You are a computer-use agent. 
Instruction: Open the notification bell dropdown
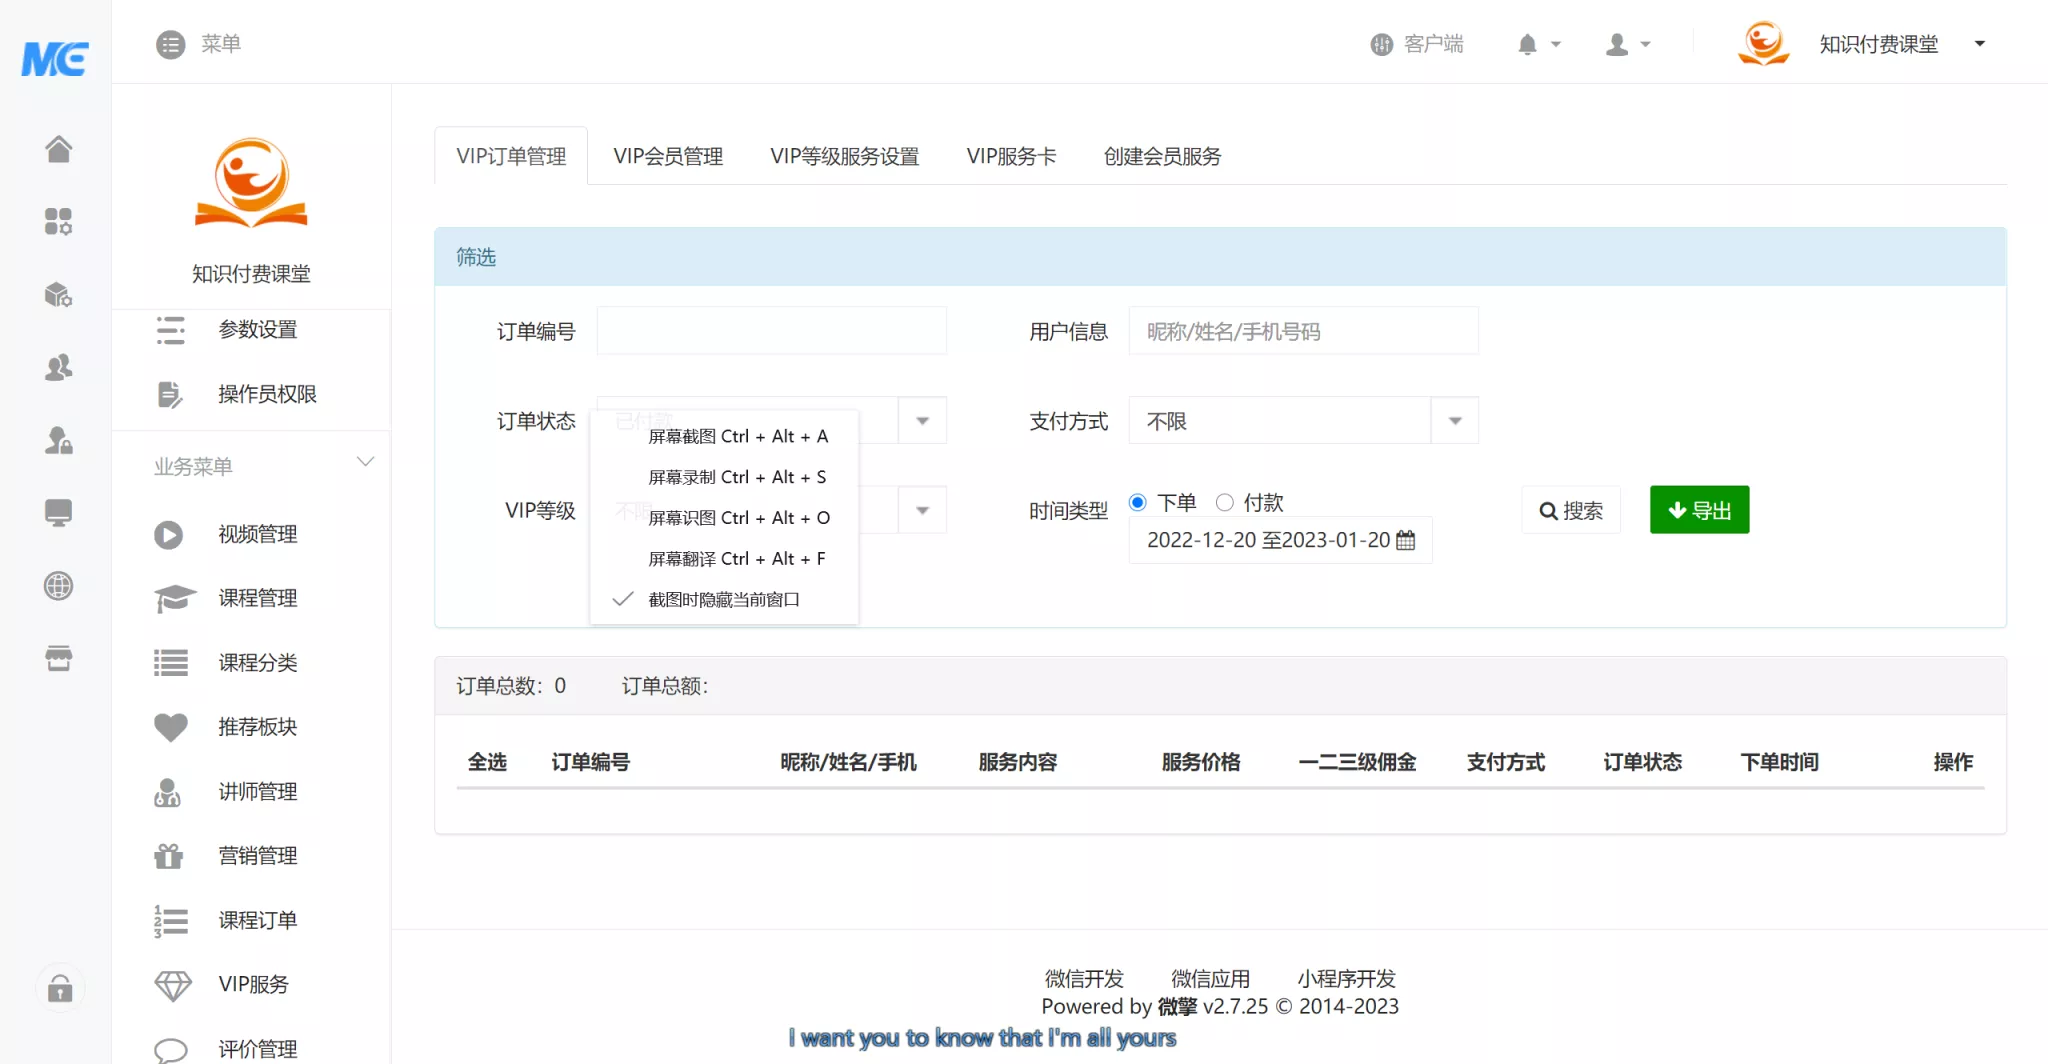pos(1539,44)
